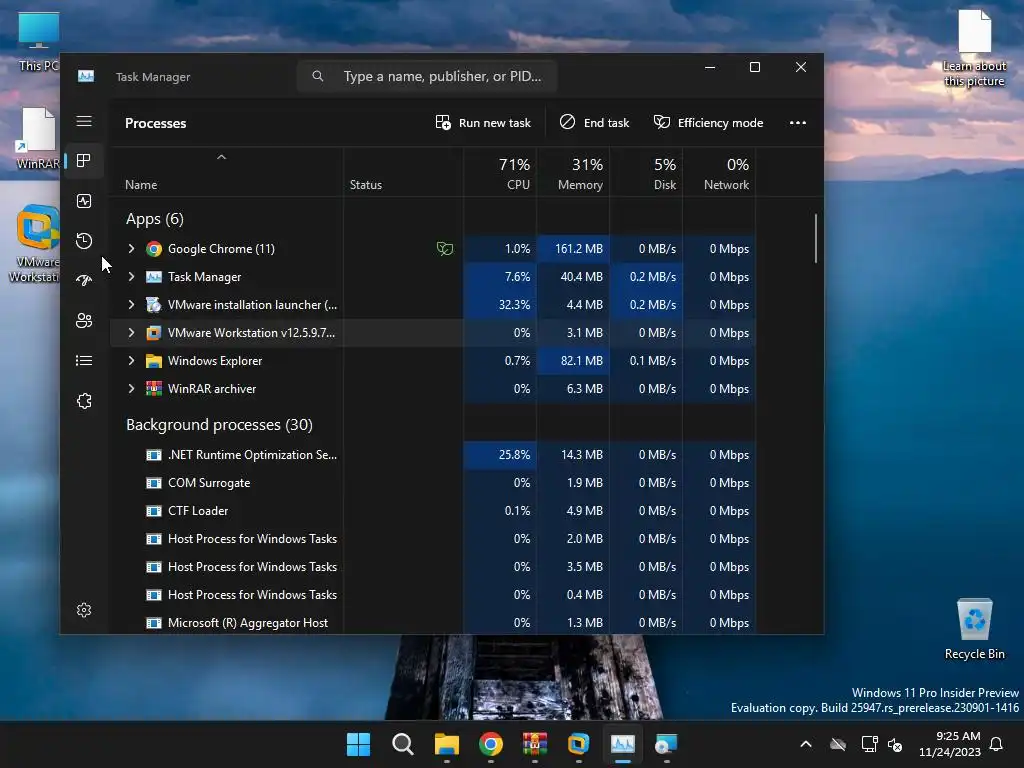
Task: Open the notification bell in system tray
Action: pos(996,744)
